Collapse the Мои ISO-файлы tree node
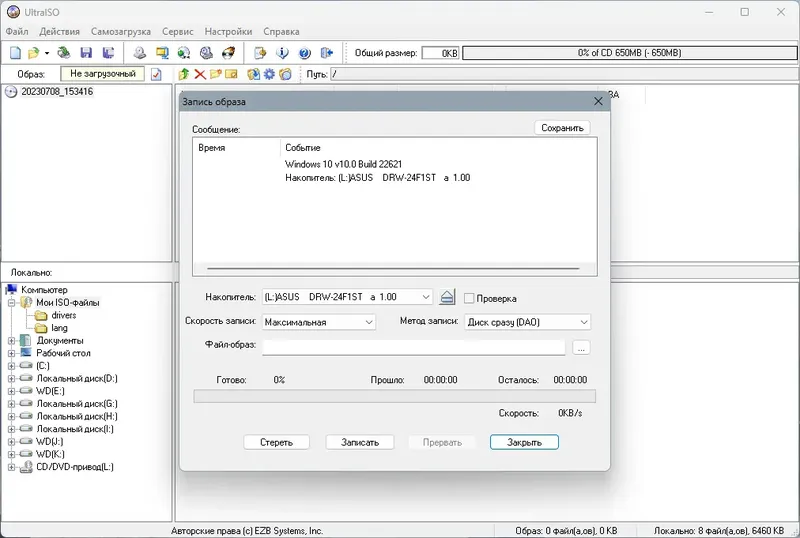The height and width of the screenshot is (538, 800). tap(11, 303)
